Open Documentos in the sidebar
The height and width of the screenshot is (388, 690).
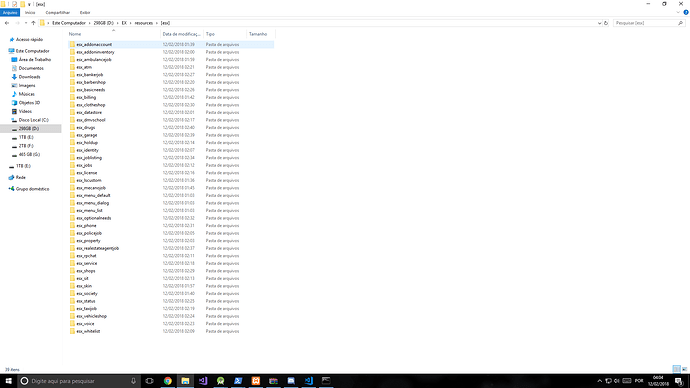coord(31,68)
